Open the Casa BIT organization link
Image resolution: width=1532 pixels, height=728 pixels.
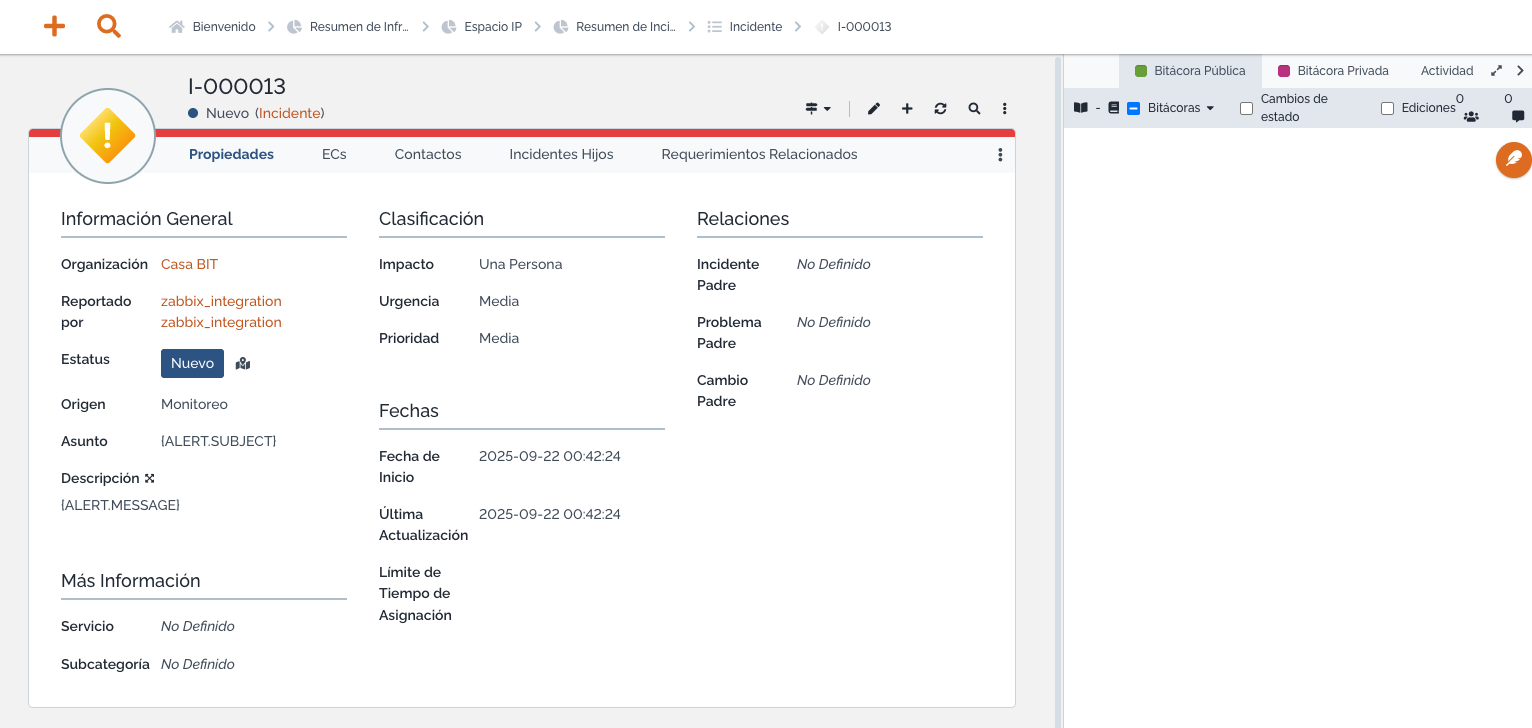click(189, 265)
